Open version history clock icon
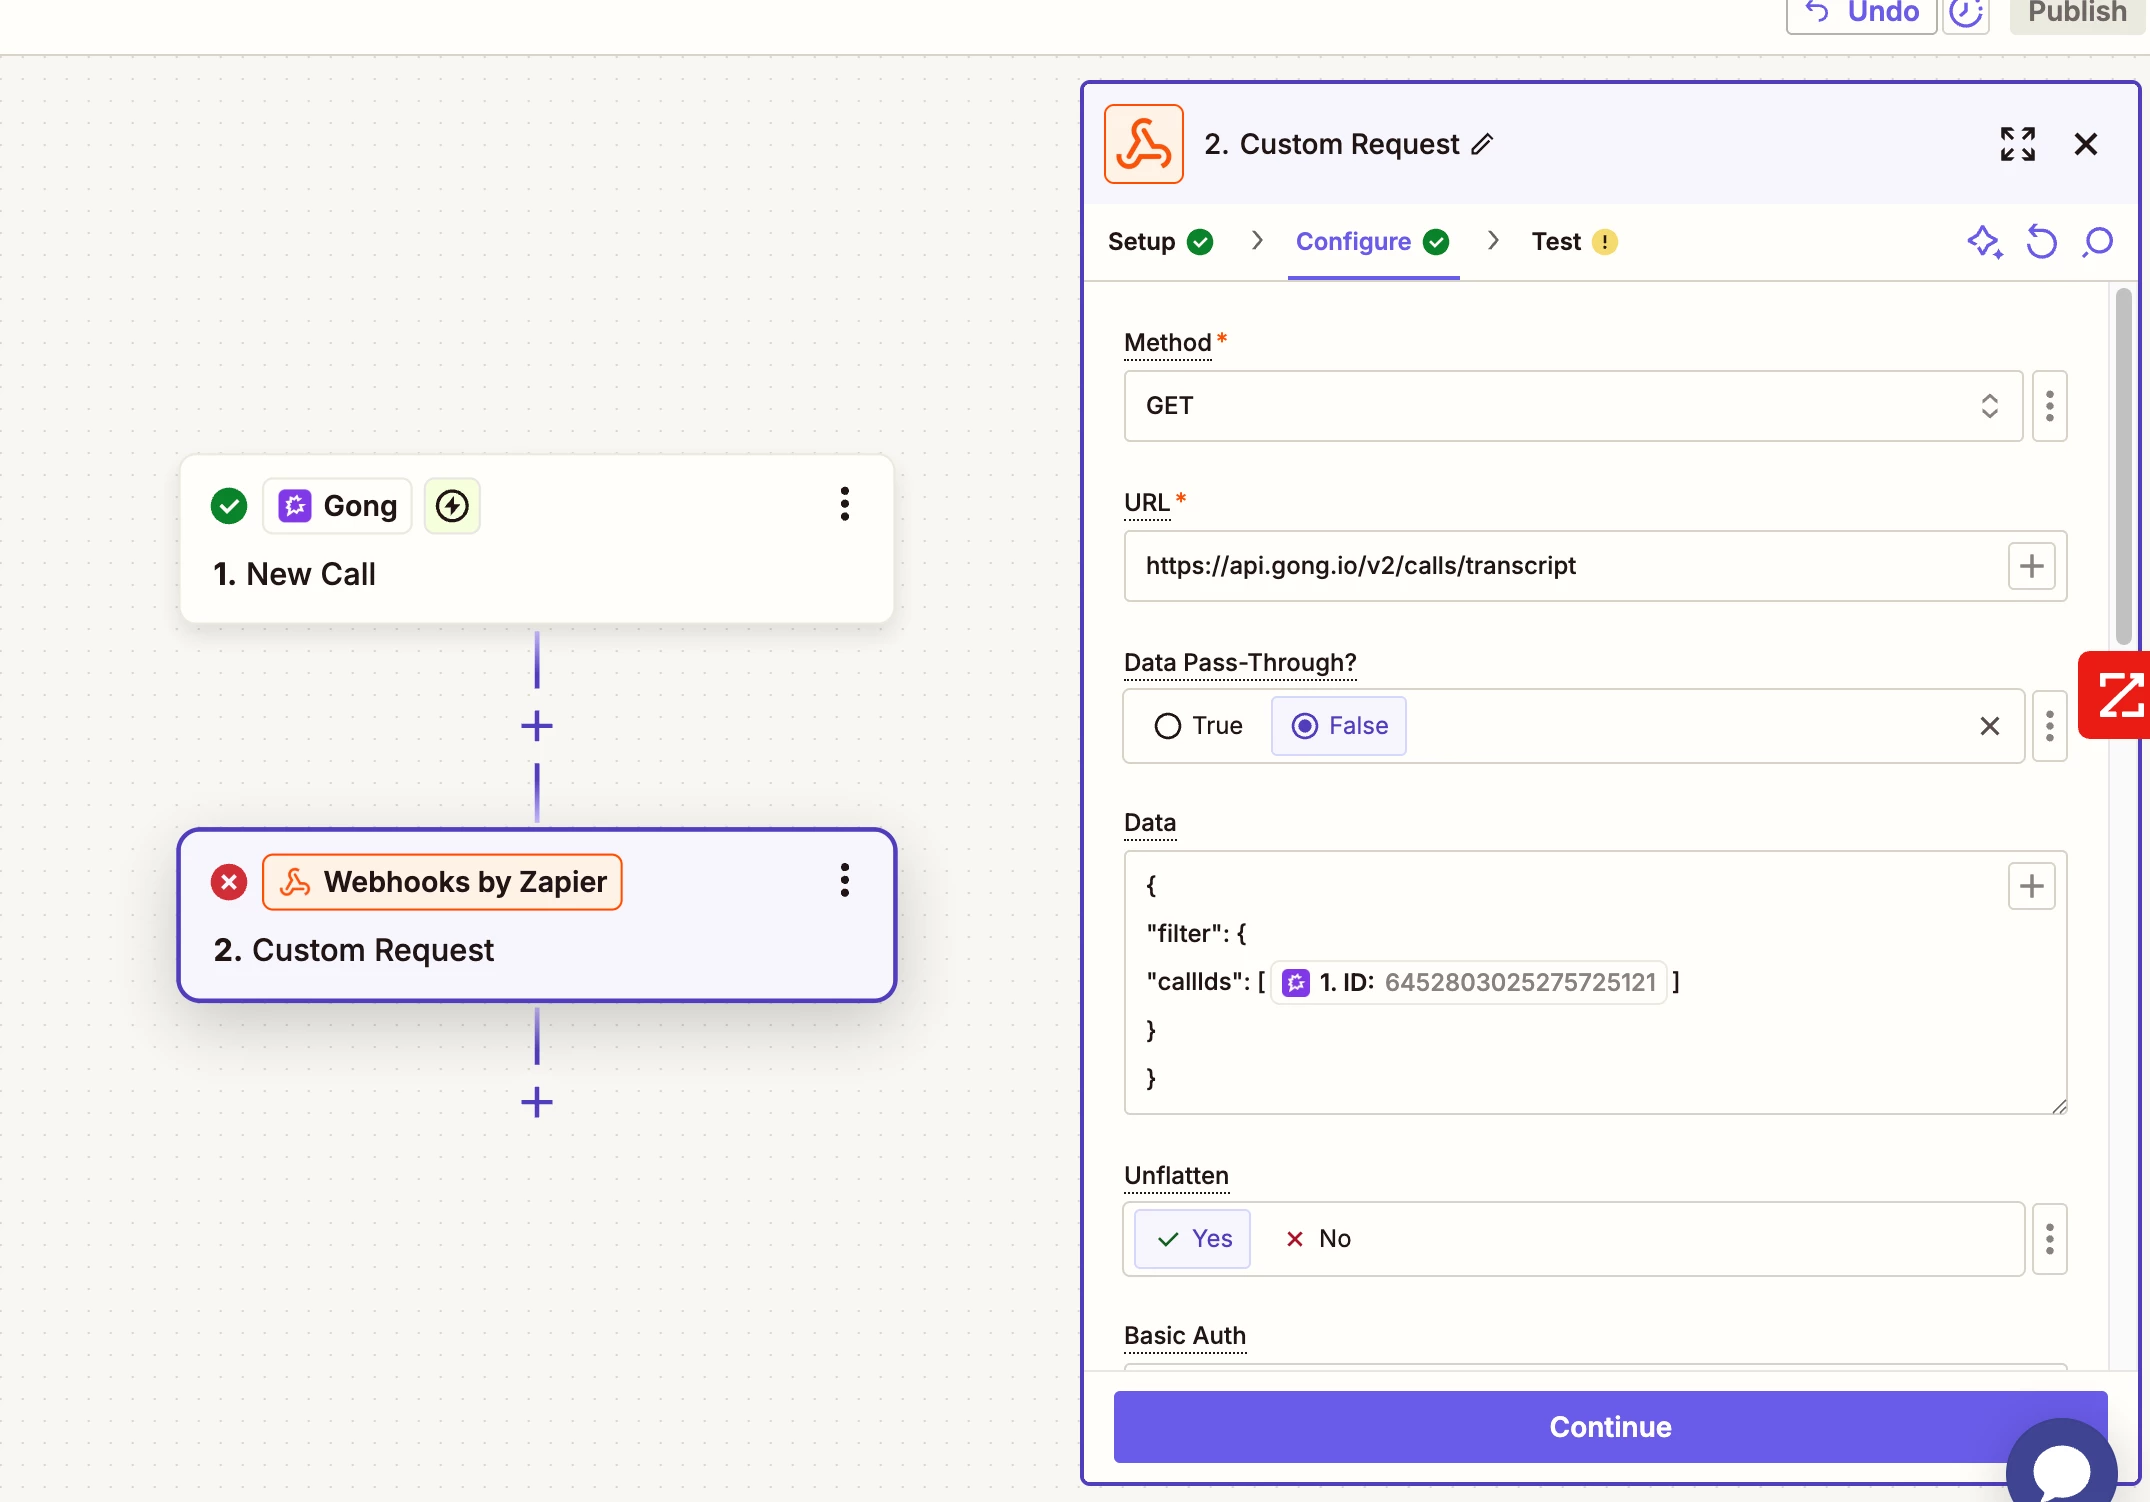Screen dimensions: 2150x1502 tap(1966, 13)
